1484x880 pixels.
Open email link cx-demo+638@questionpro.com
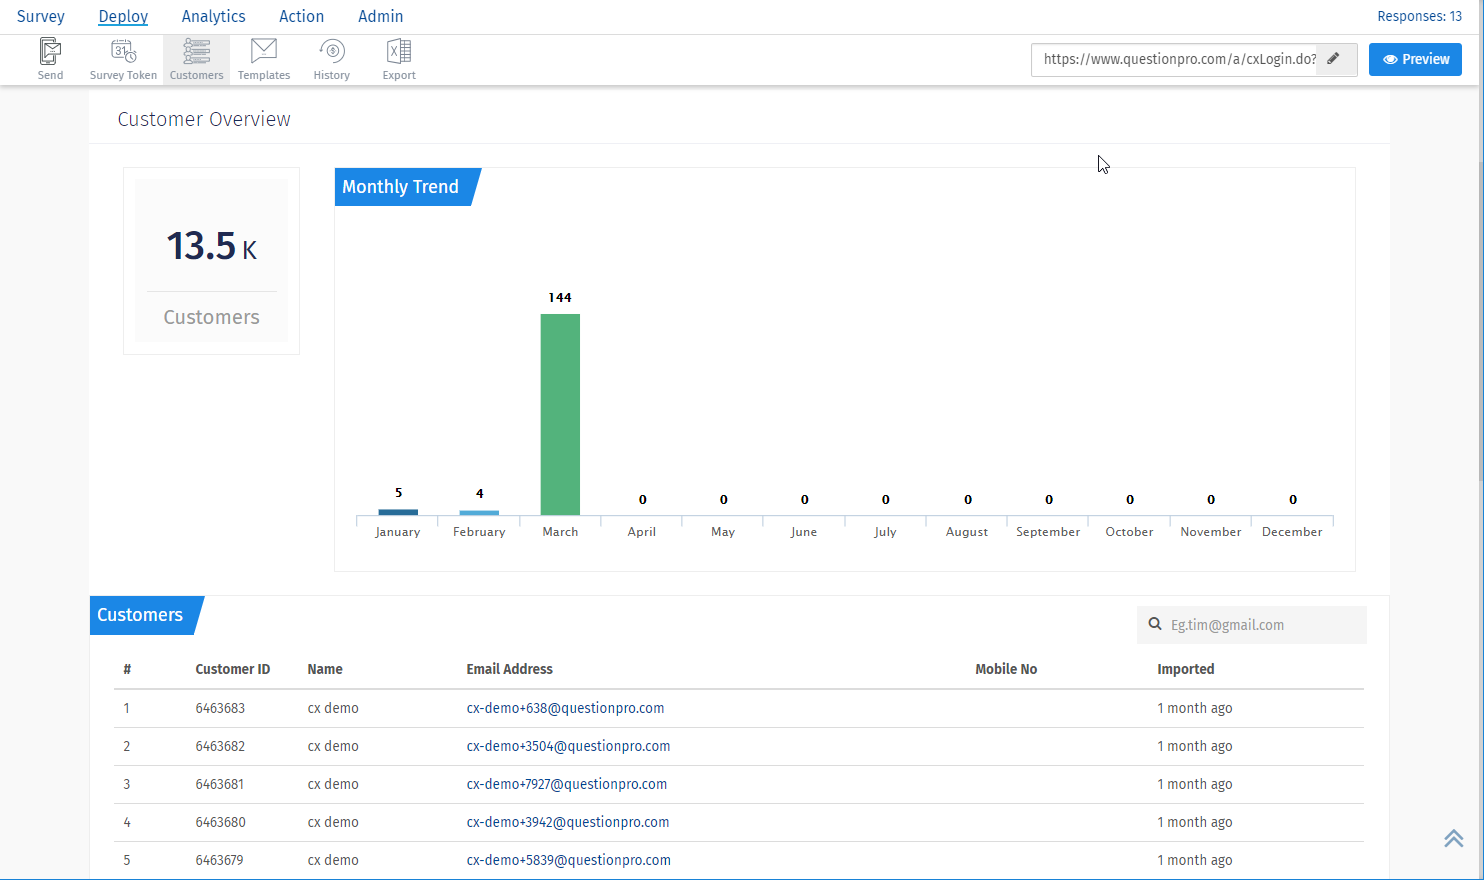tap(565, 708)
